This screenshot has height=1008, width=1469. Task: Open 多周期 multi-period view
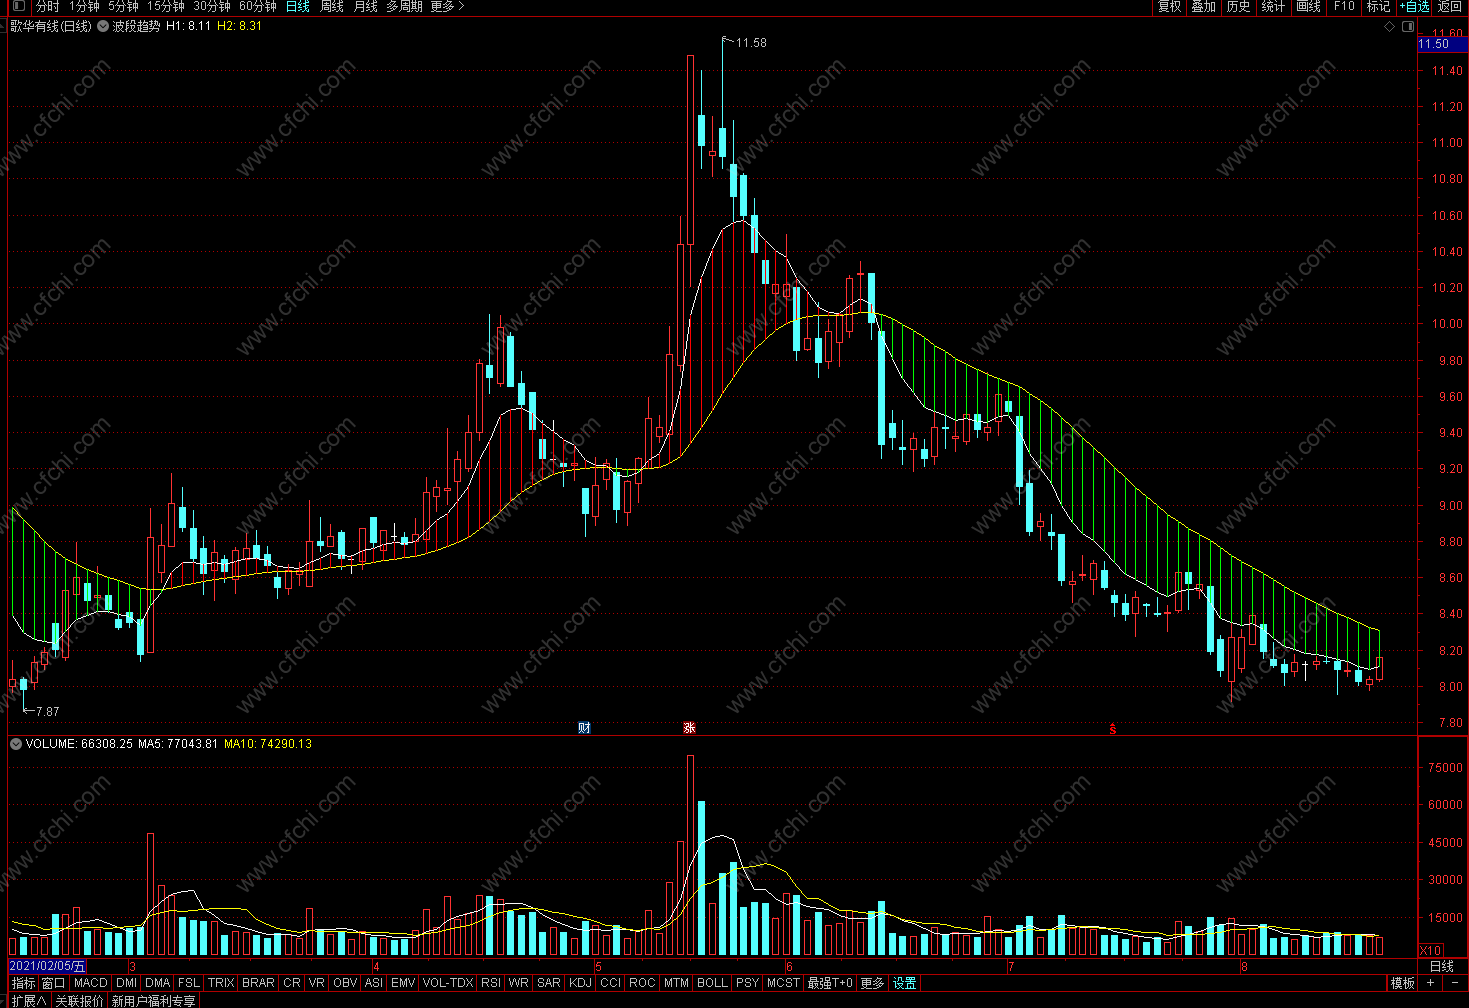click(x=405, y=6)
